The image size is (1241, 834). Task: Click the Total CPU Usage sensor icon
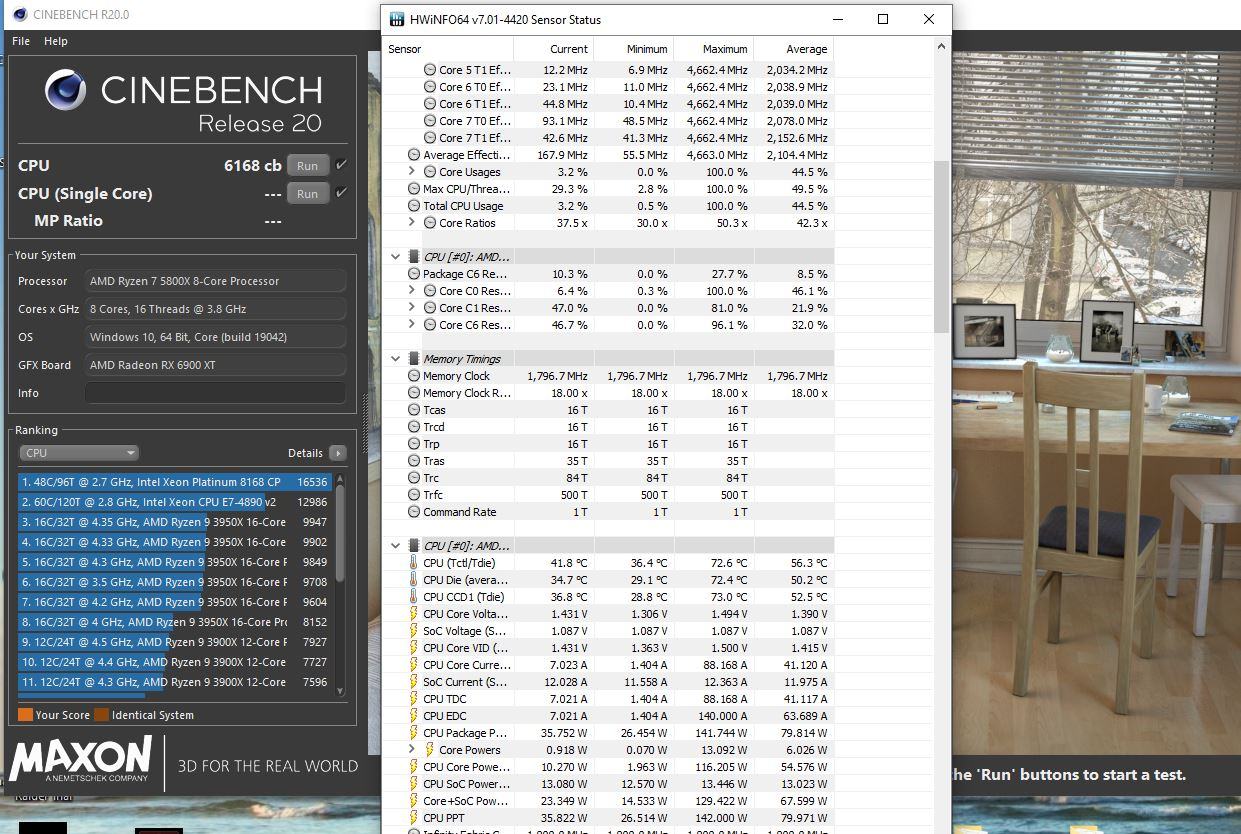pos(414,206)
